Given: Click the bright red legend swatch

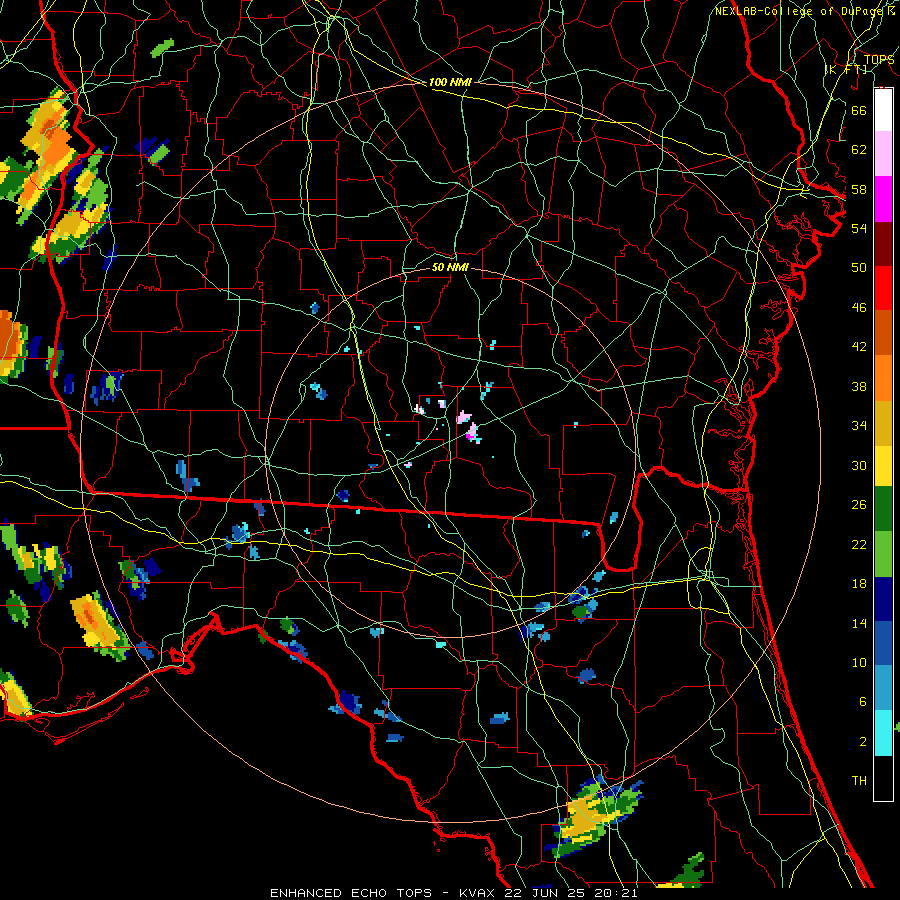Looking at the screenshot, I should 883,288.
